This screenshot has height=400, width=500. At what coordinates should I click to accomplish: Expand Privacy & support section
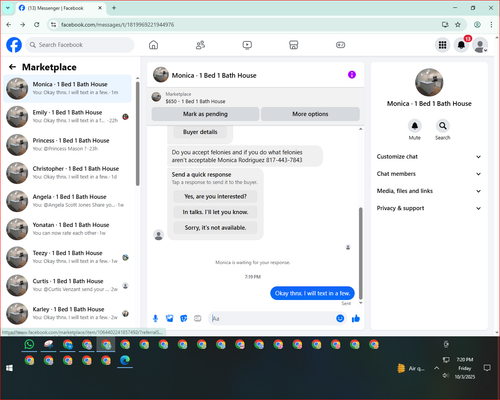(x=429, y=208)
